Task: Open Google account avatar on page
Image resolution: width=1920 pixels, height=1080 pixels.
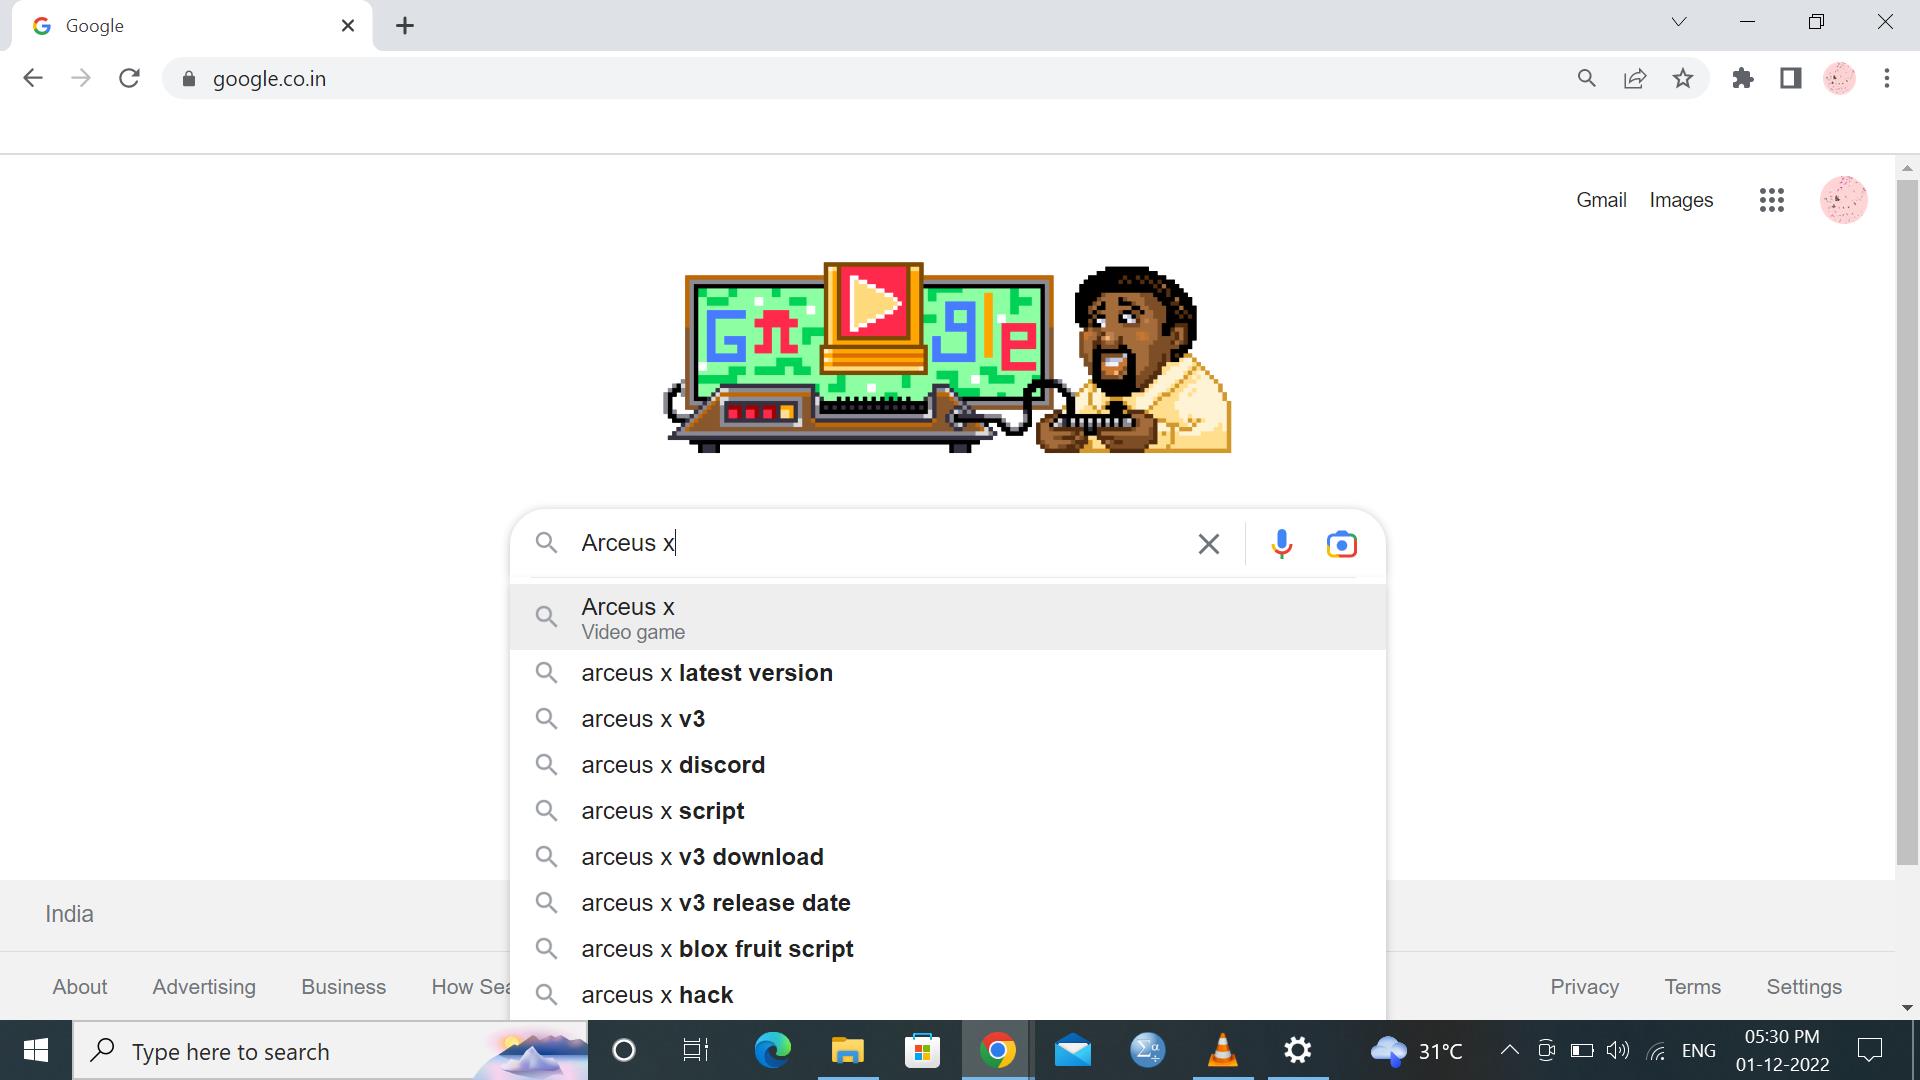Action: (x=1844, y=200)
